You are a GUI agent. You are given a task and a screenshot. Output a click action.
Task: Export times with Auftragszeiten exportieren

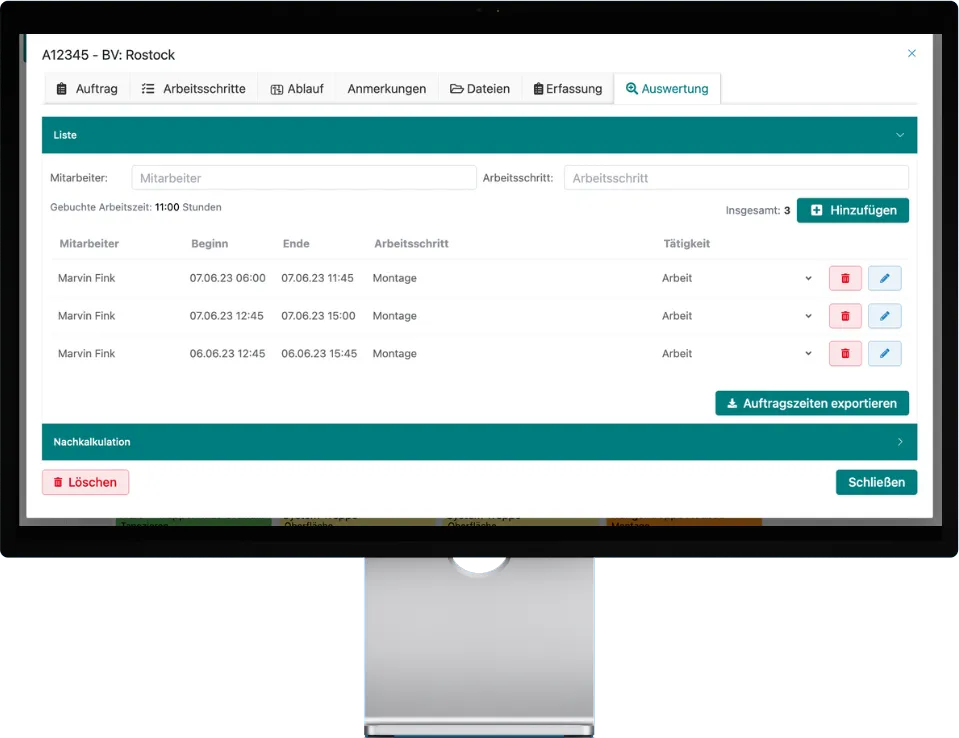pyautogui.click(x=811, y=403)
